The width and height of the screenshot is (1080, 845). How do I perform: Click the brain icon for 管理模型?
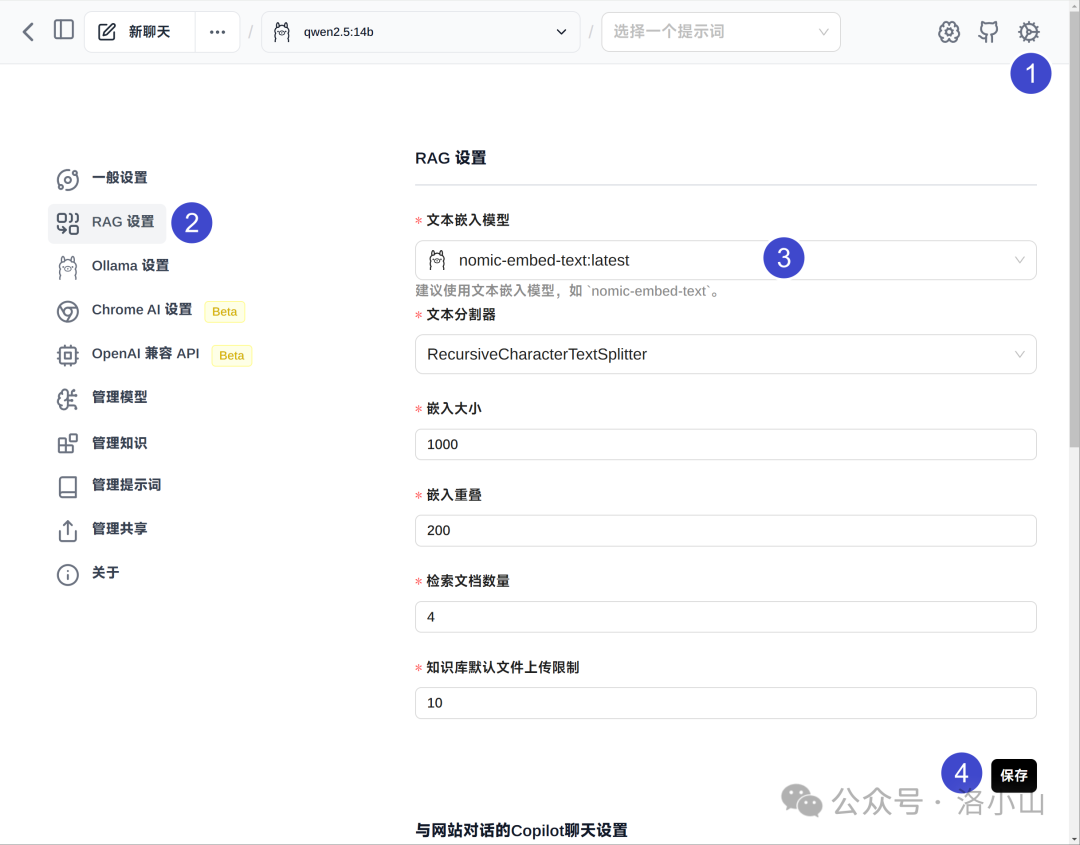point(68,399)
